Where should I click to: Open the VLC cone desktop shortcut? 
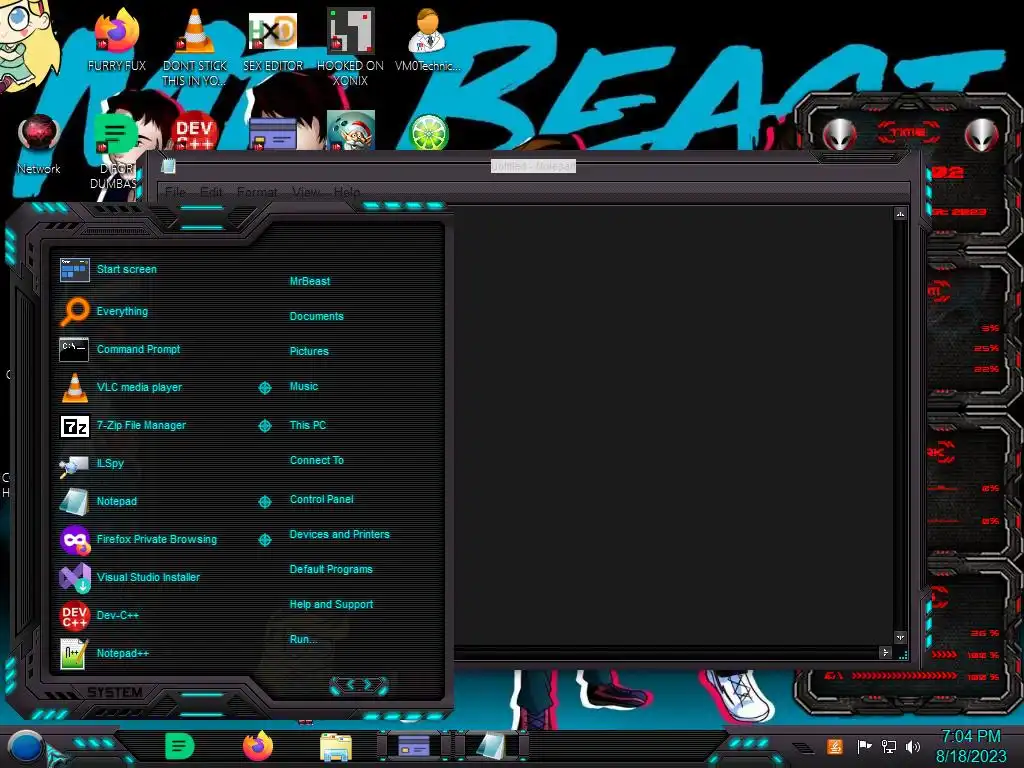coord(195,47)
